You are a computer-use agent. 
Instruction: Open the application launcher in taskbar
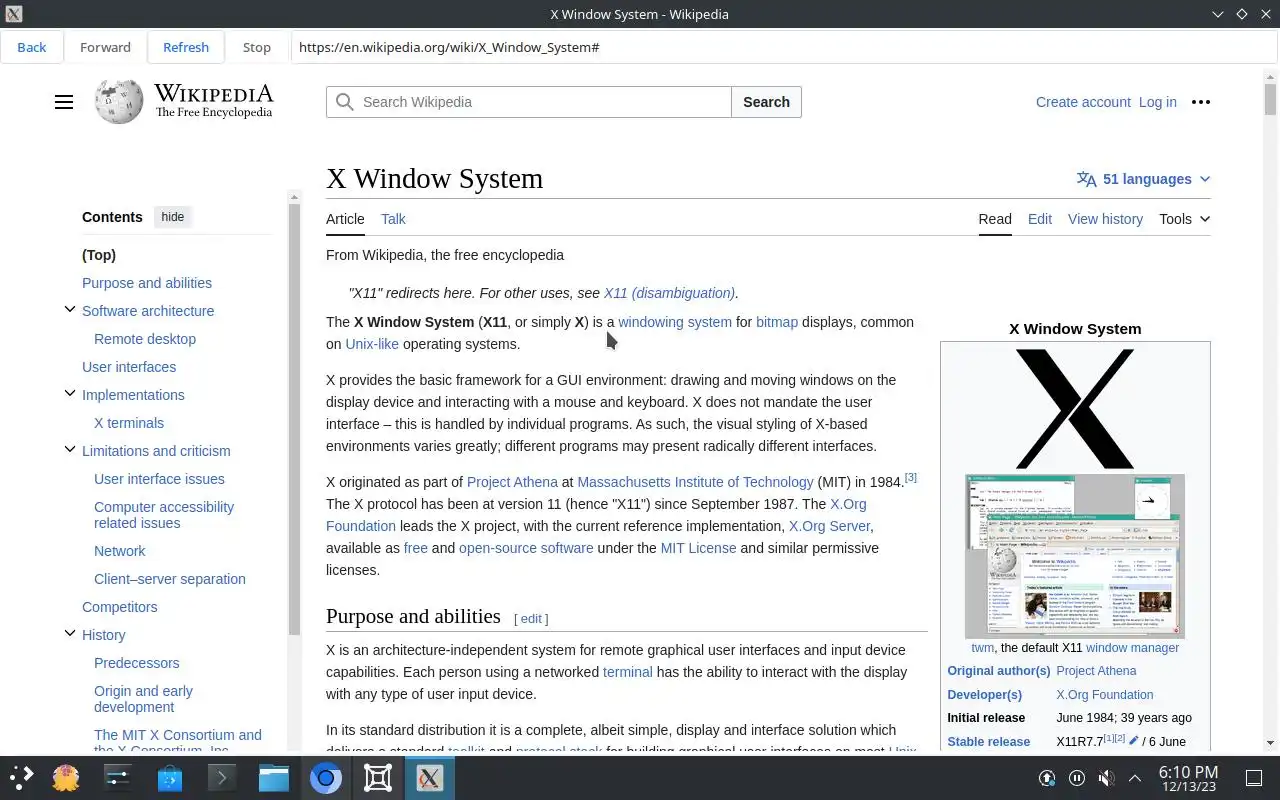(21, 777)
